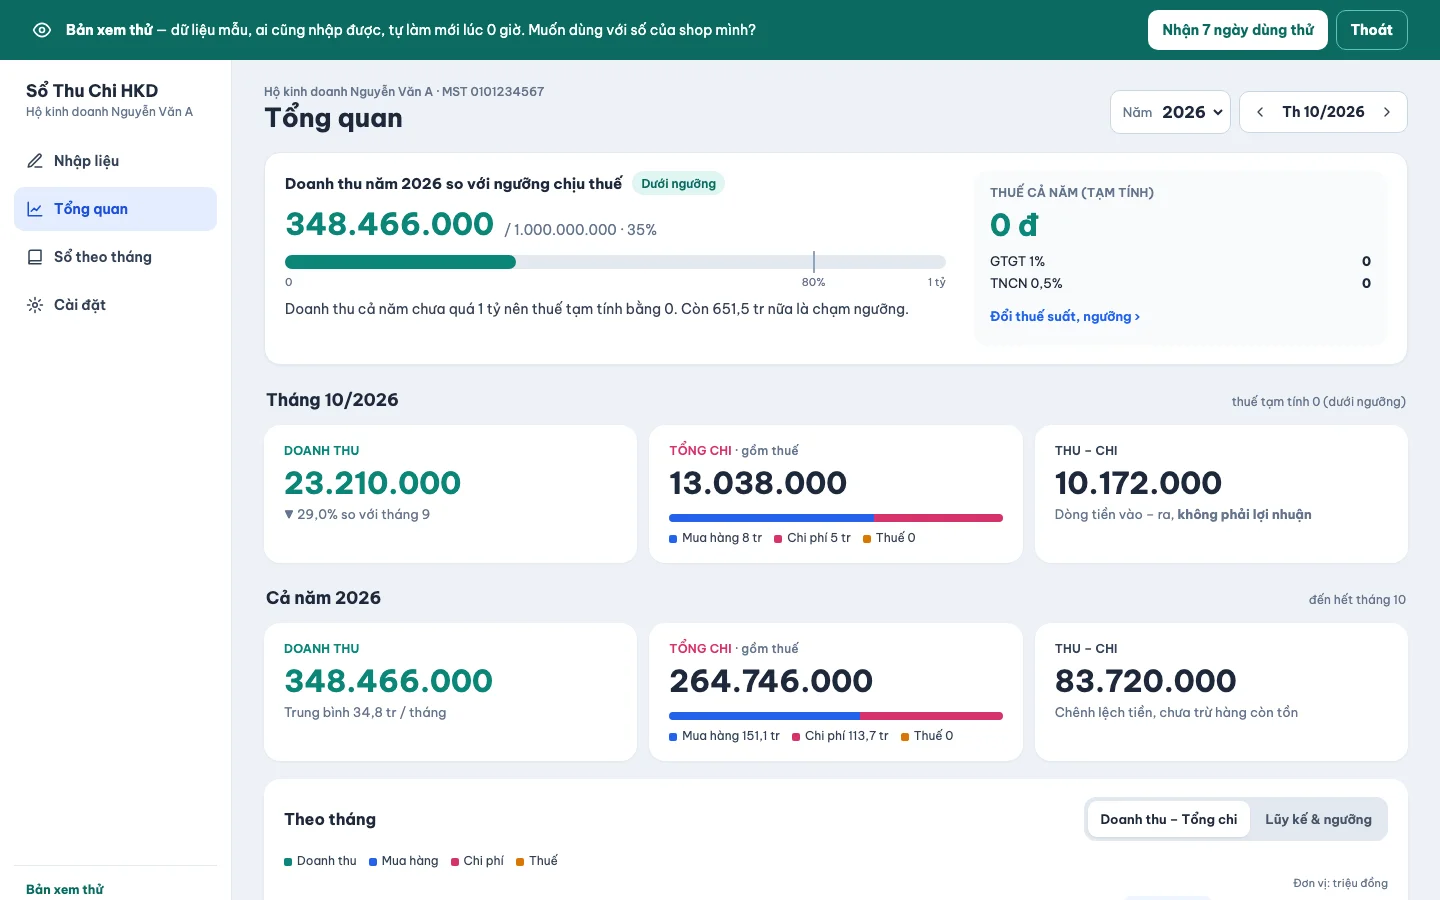Click the gear icon beside Cài đặt
Image resolution: width=1440 pixels, height=900 pixels.
point(35,305)
